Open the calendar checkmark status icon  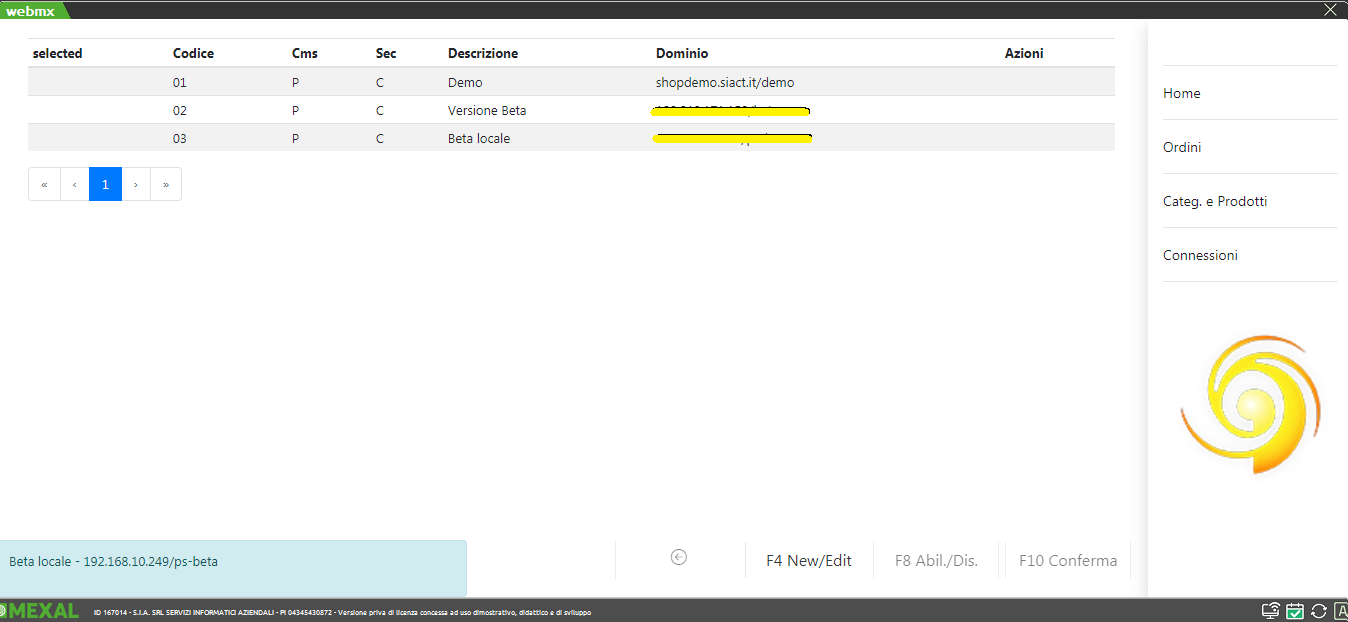click(1295, 611)
